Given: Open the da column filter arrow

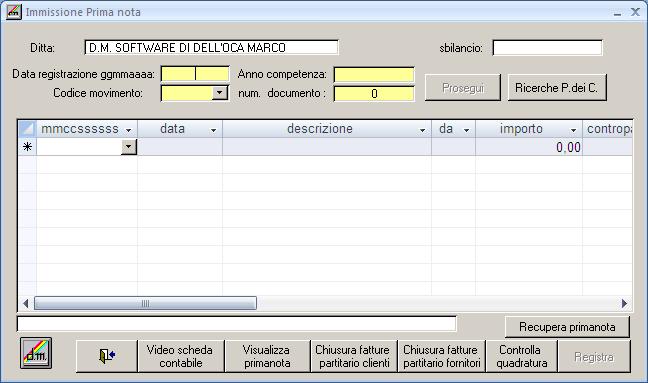Looking at the screenshot, I should point(466,130).
